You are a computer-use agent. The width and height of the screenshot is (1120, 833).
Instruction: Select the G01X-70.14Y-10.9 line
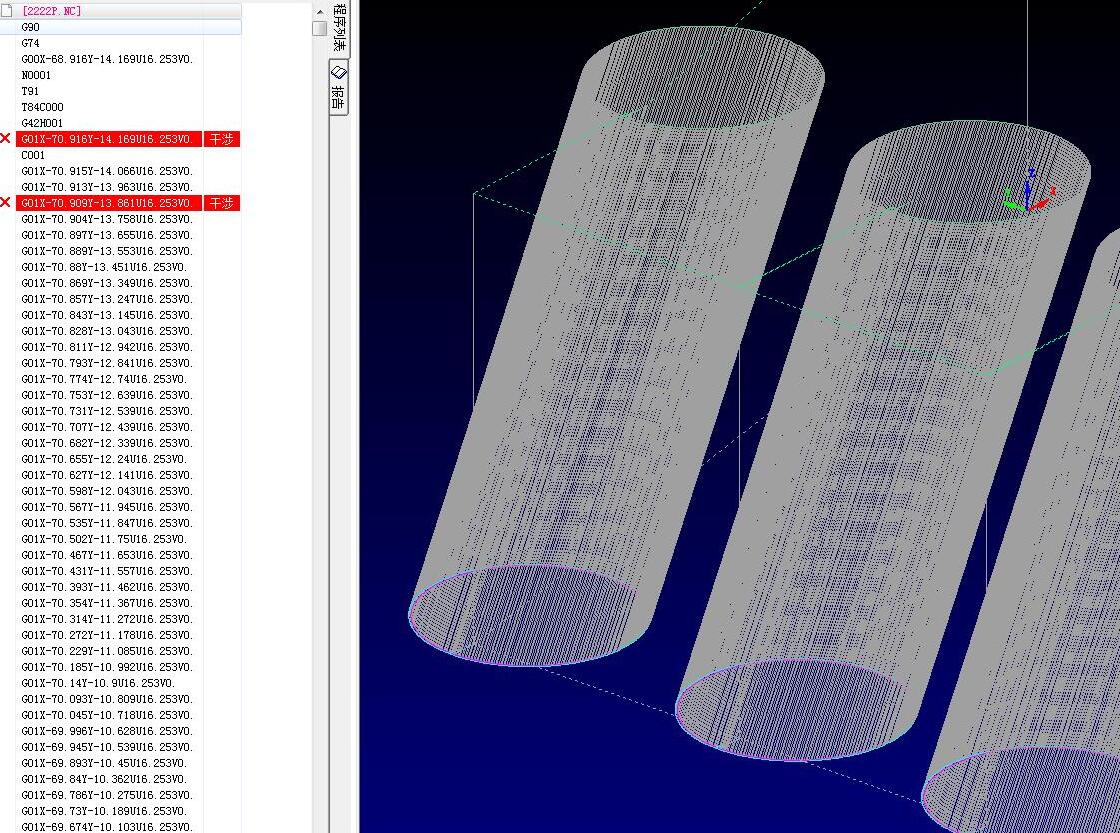point(99,683)
